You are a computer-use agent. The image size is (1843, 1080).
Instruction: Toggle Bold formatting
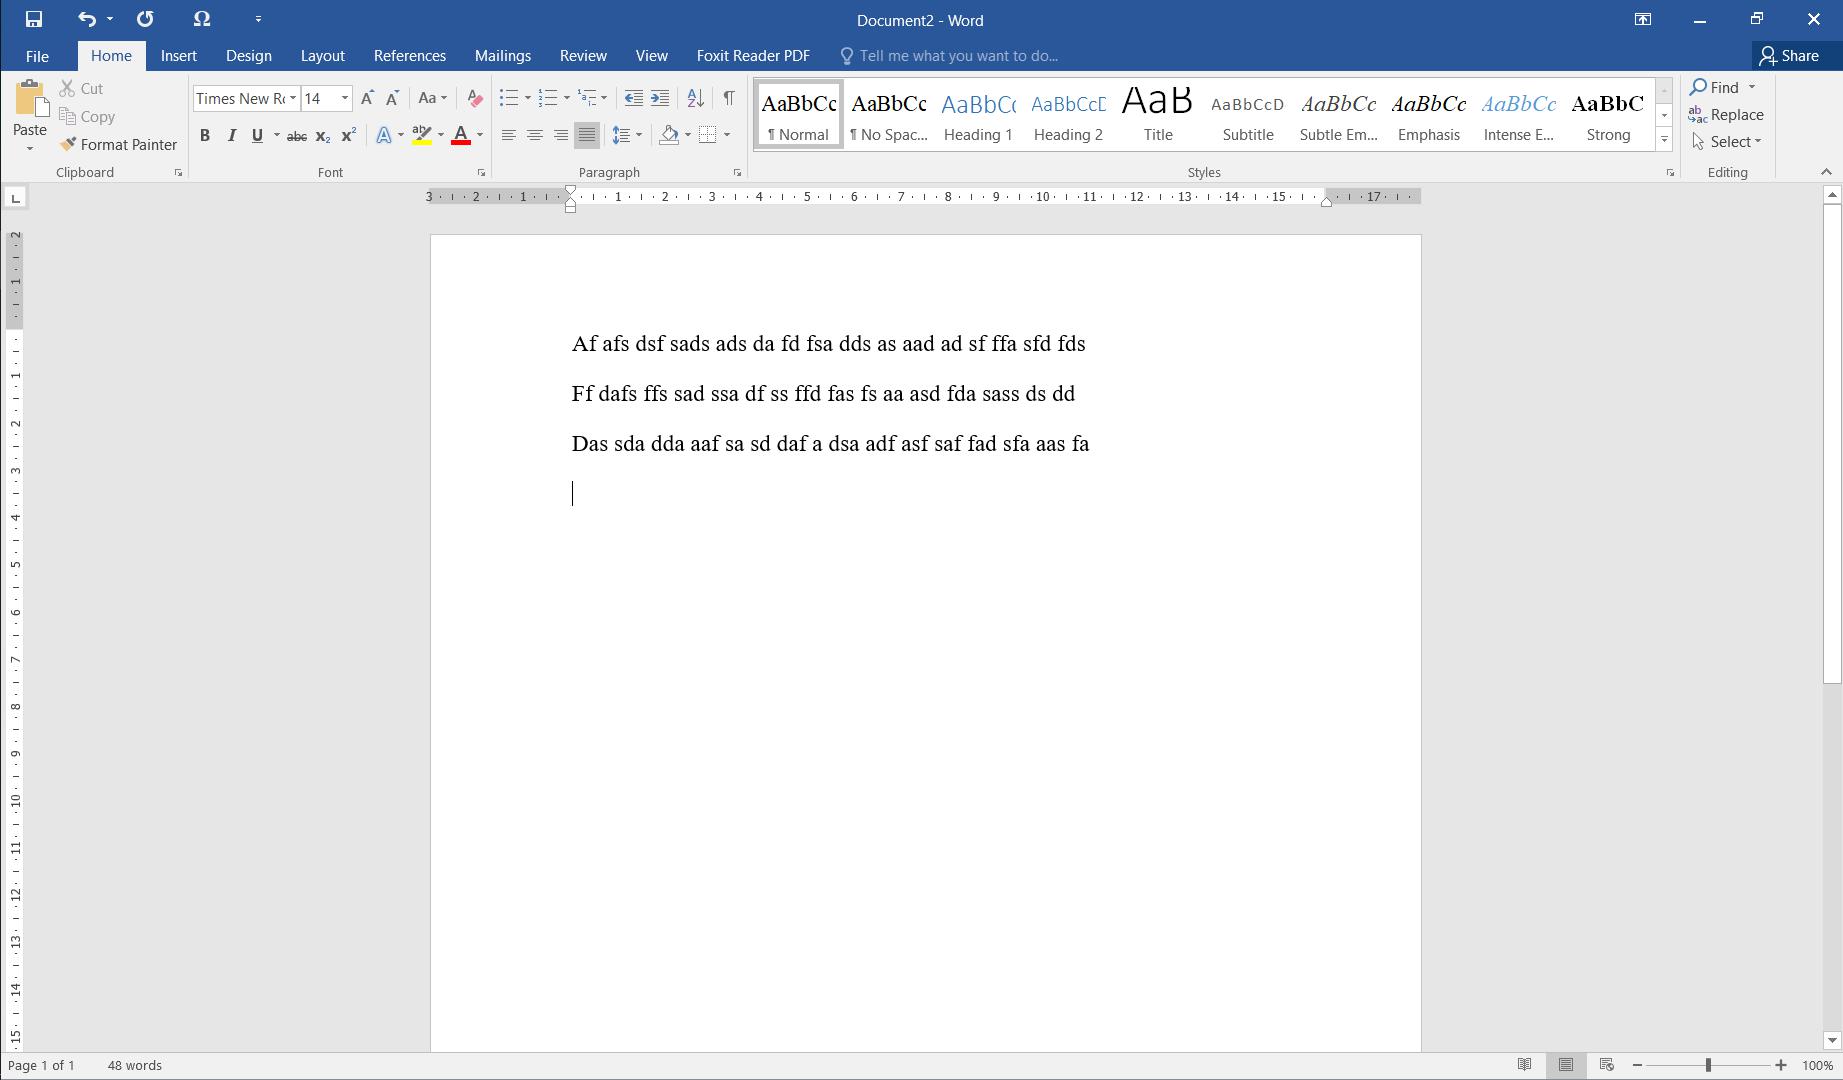coord(205,136)
